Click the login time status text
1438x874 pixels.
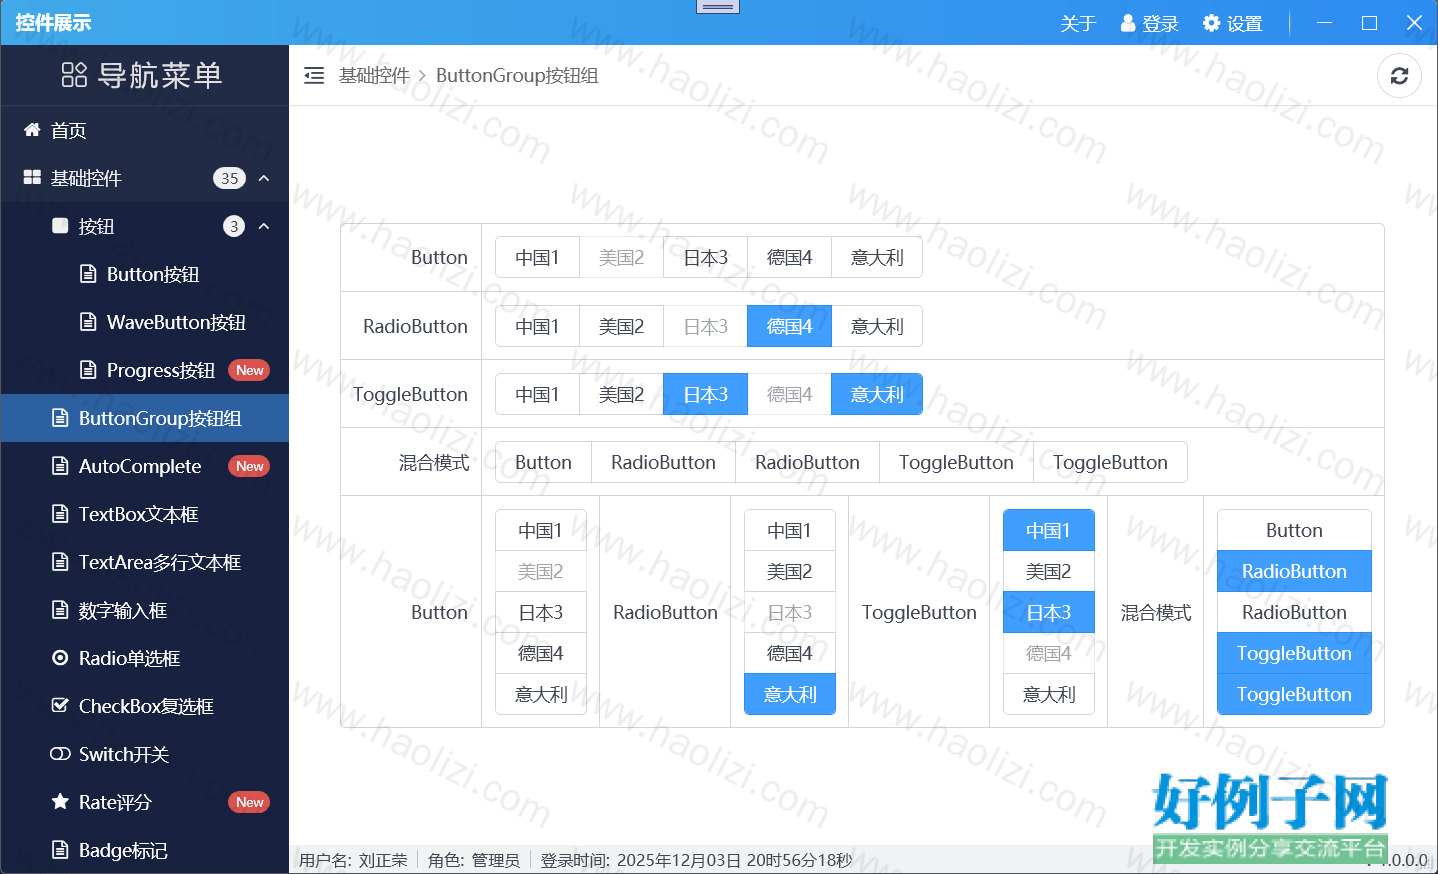[696, 860]
